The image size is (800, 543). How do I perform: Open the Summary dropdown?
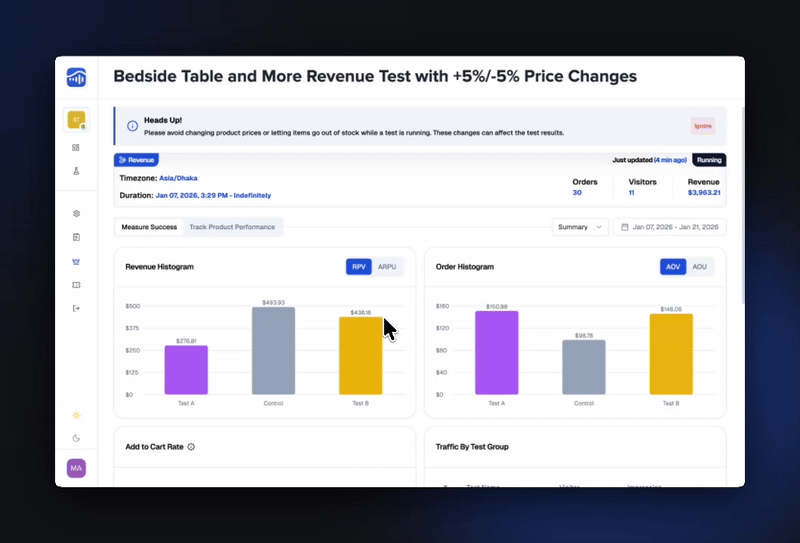pyautogui.click(x=580, y=227)
